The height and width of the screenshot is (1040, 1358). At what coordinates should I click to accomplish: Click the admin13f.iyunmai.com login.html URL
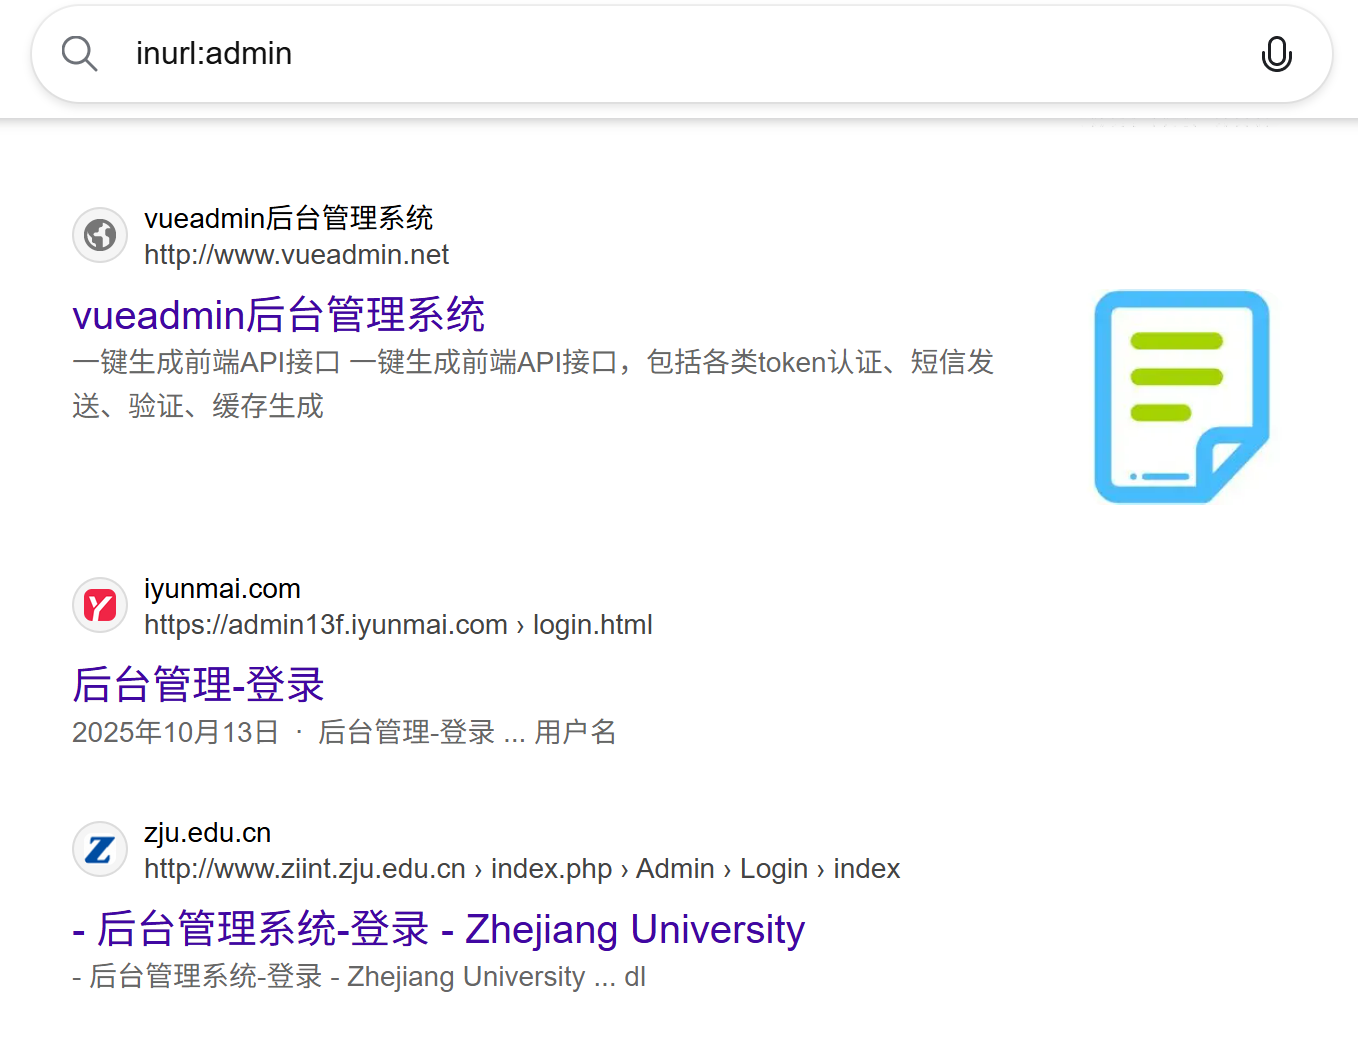[x=398, y=625]
